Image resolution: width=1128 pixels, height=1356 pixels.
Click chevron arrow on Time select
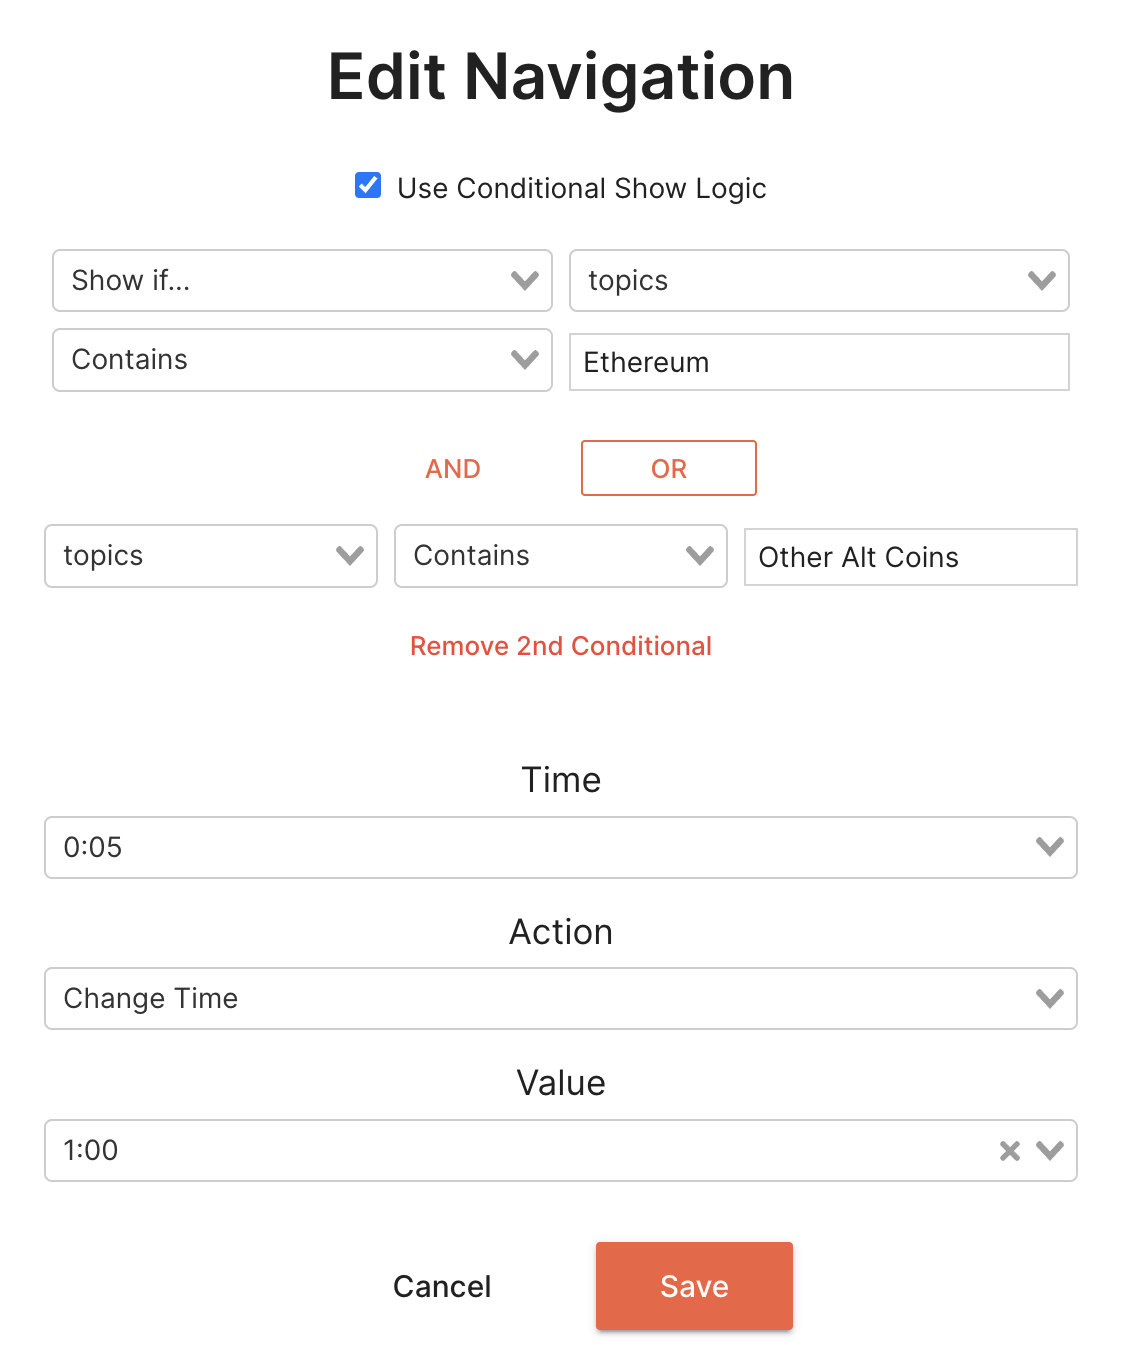click(1050, 847)
